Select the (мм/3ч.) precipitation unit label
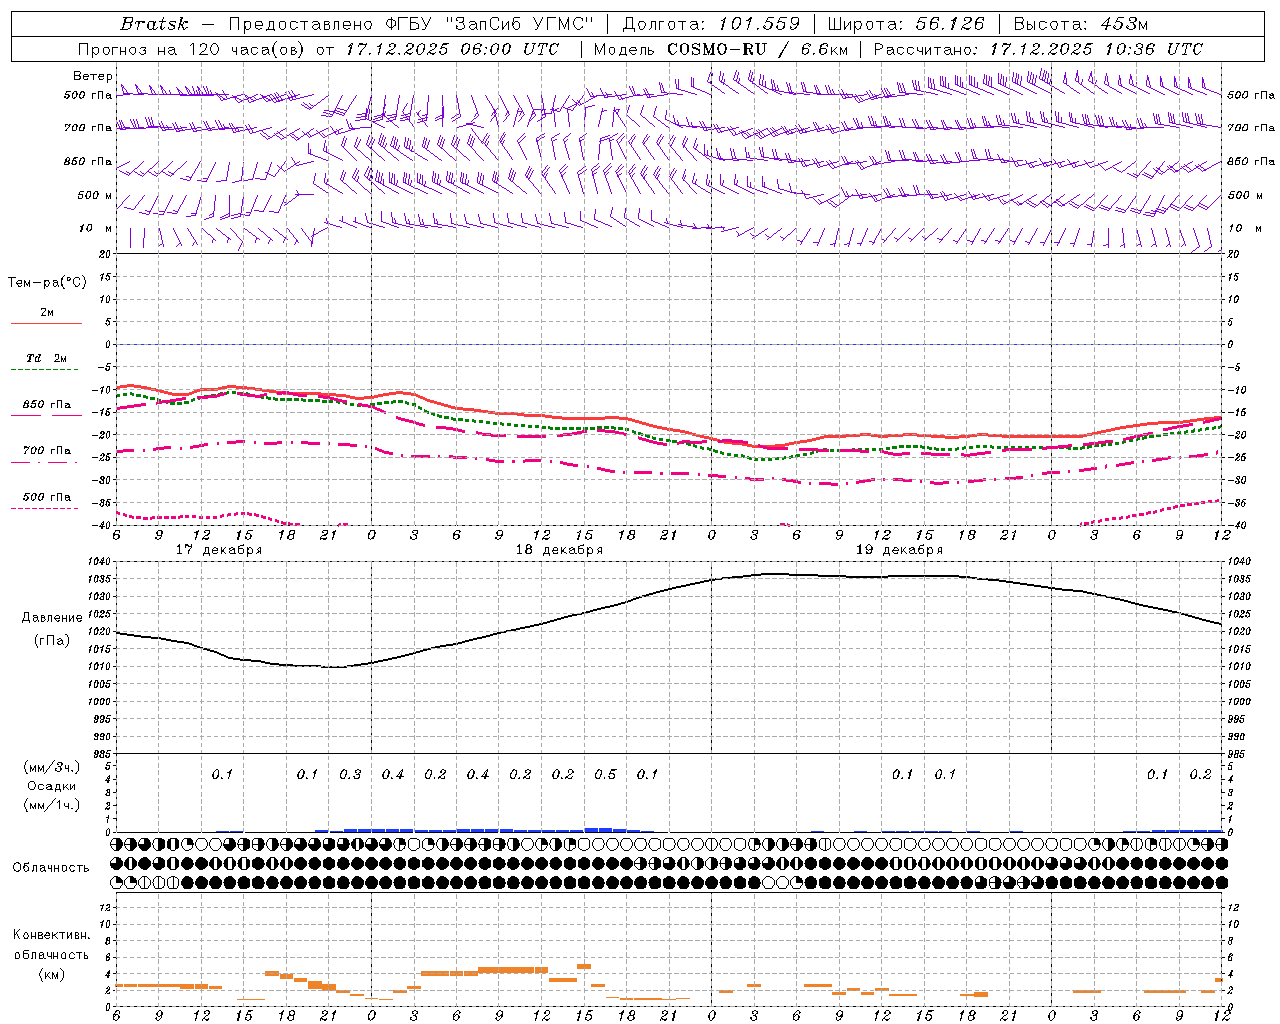The height and width of the screenshot is (1024, 1280). pos(51,767)
